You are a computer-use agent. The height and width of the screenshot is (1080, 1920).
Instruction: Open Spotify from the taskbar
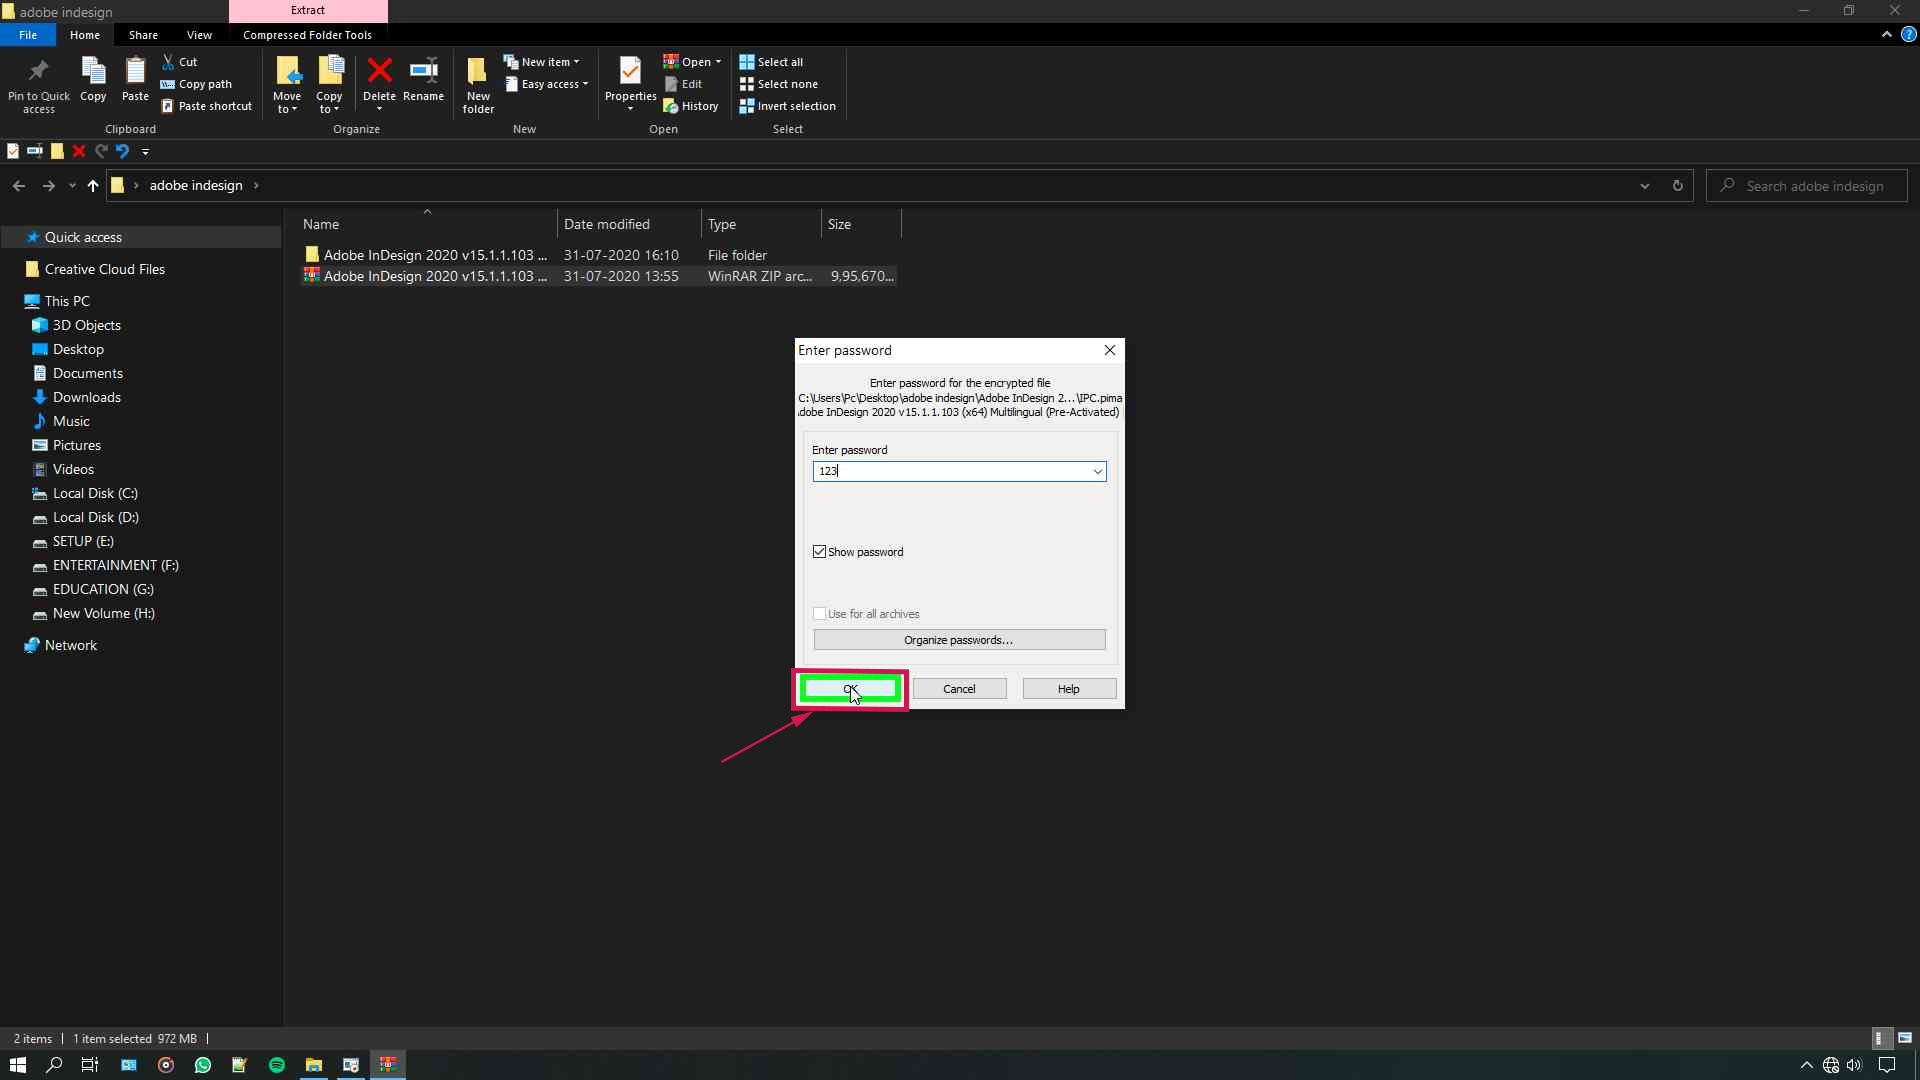coord(276,1065)
